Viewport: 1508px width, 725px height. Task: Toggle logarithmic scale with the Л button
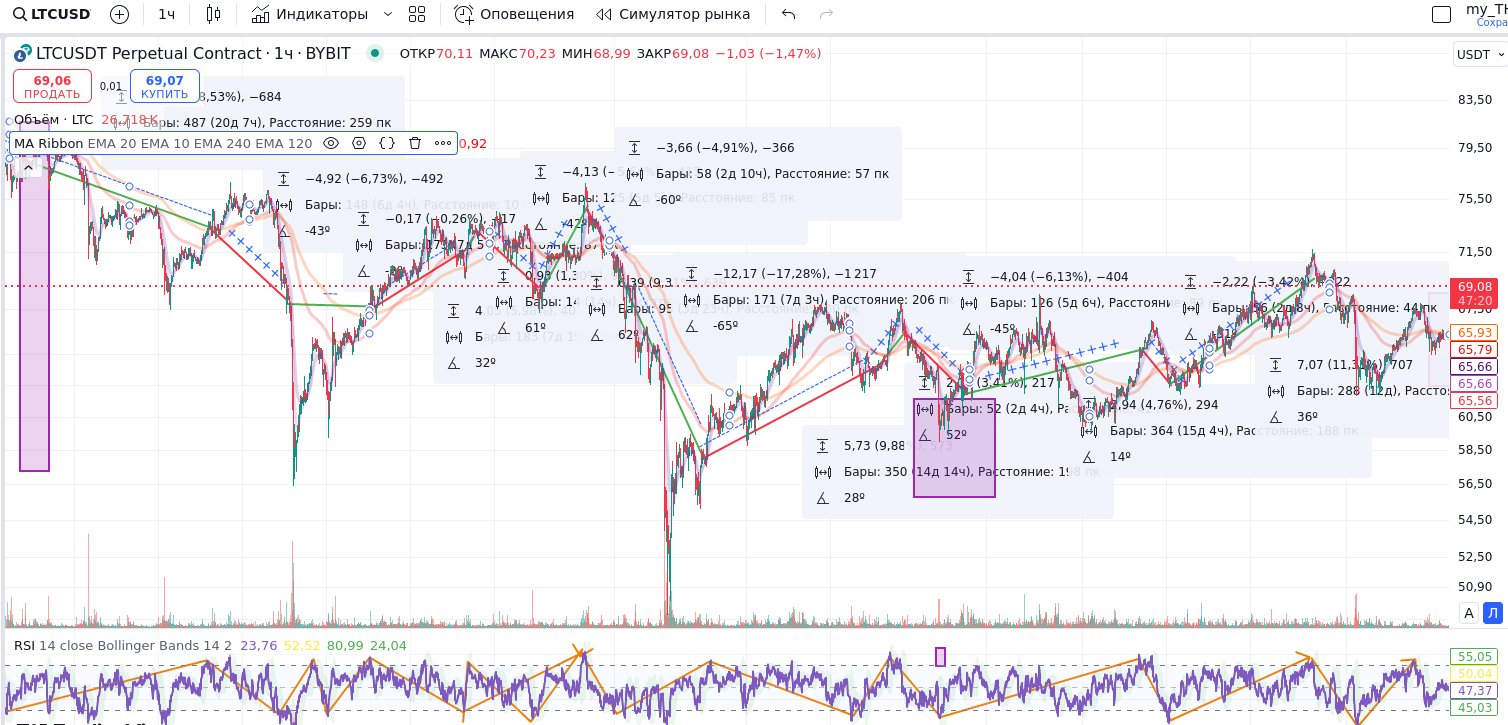[x=1493, y=613]
